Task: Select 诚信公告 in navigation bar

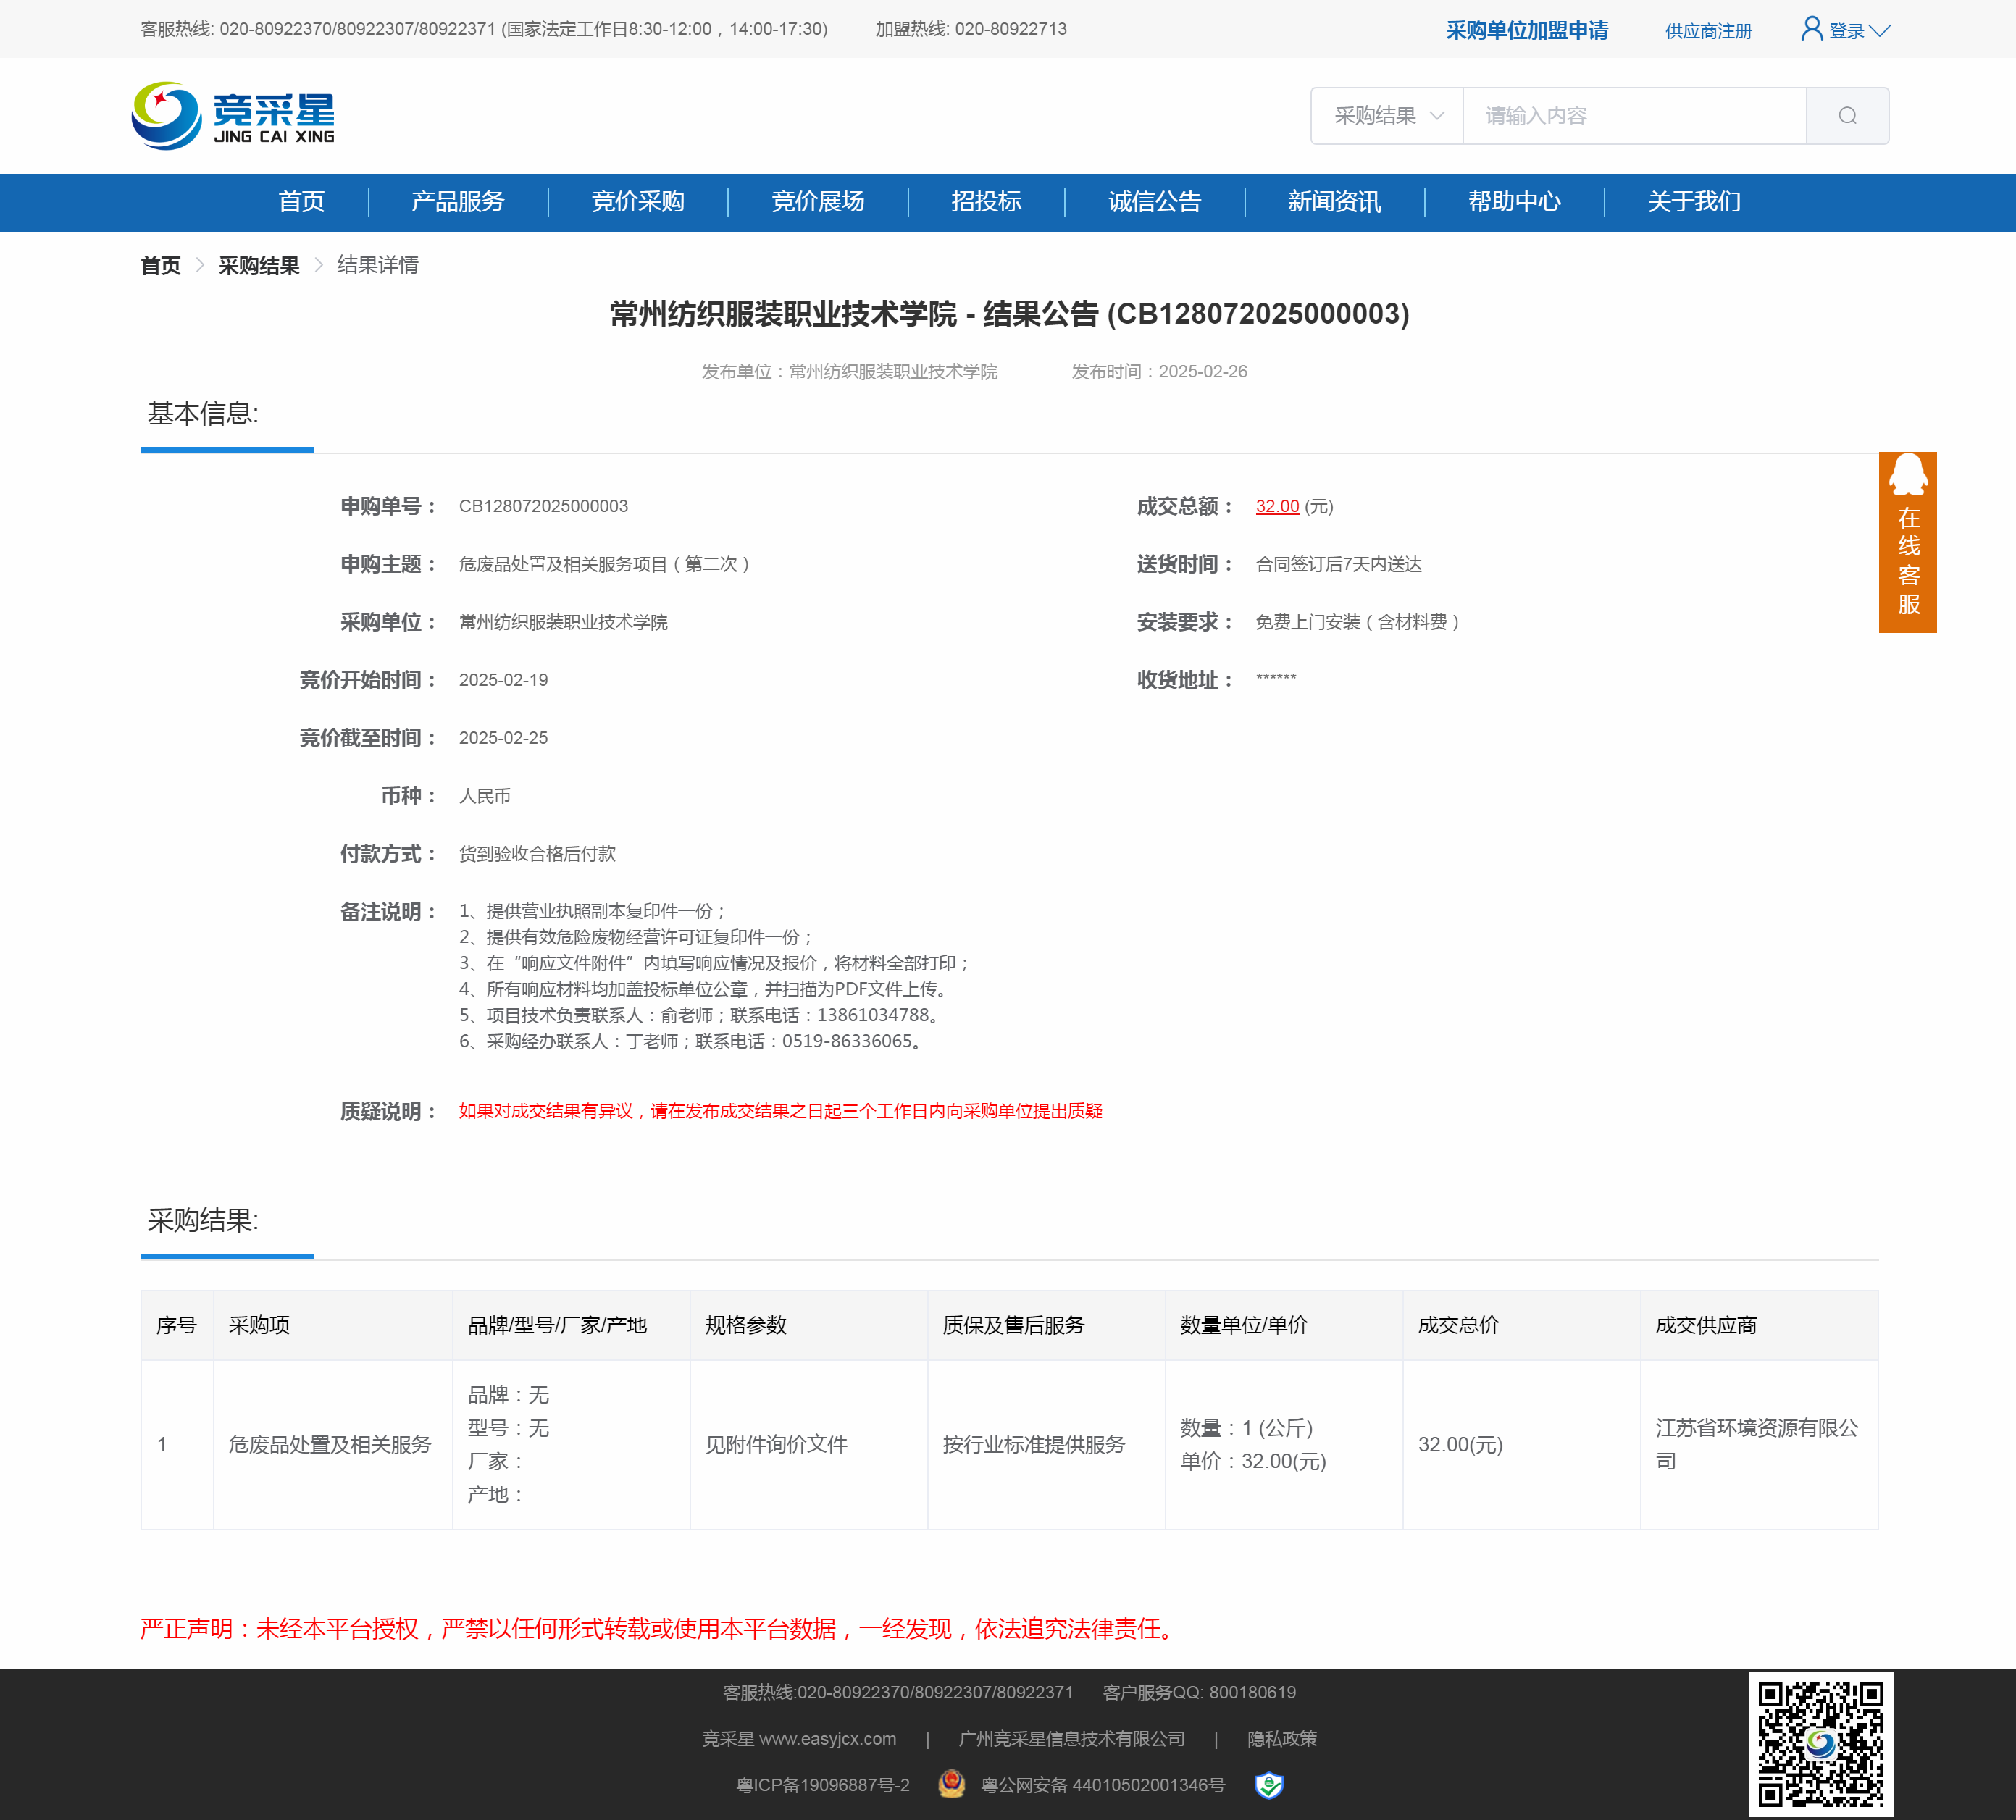Action: pos(1154,202)
